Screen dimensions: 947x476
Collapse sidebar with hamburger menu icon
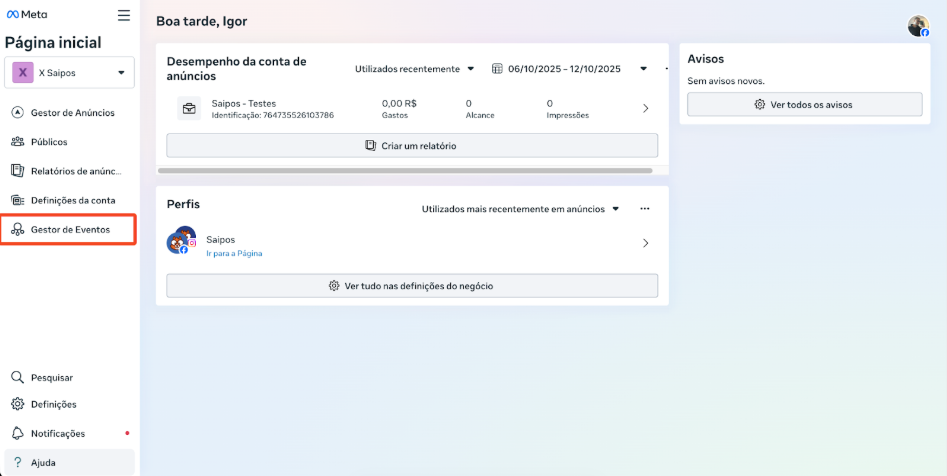[124, 15]
